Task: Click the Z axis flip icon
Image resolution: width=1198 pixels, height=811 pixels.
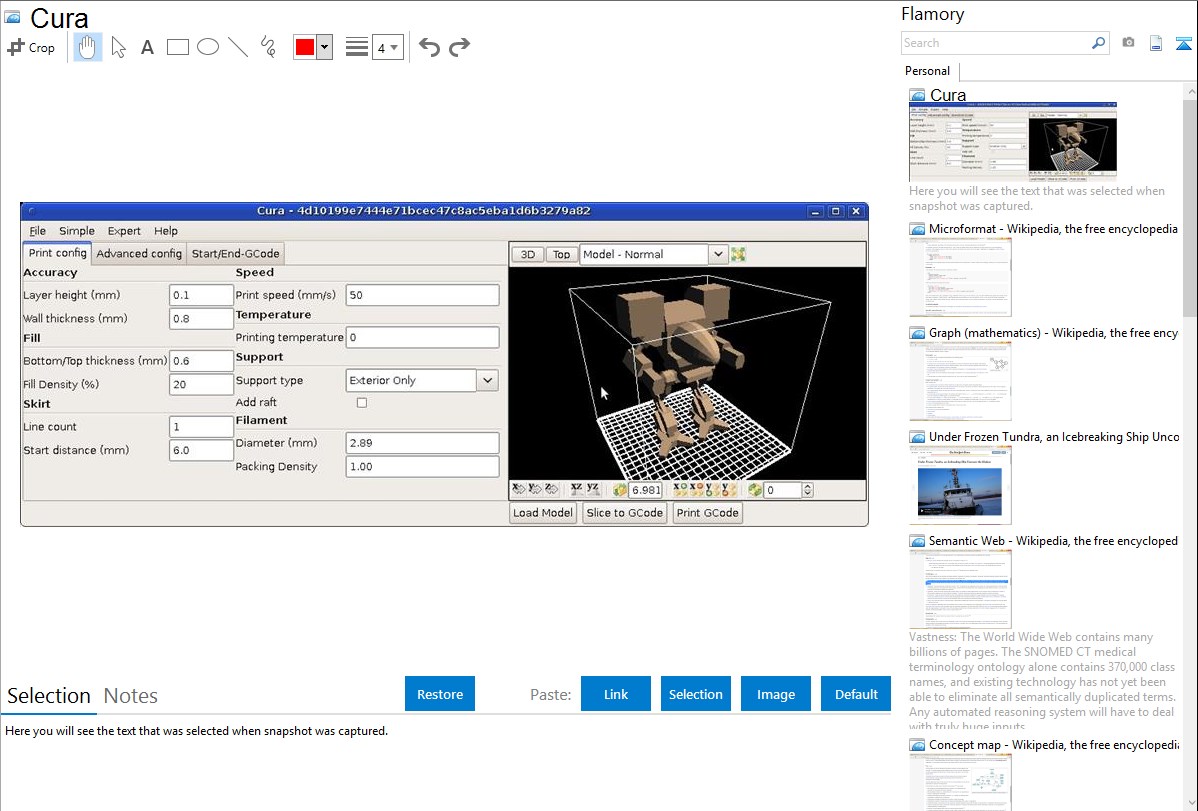Action: pyautogui.click(x=552, y=489)
